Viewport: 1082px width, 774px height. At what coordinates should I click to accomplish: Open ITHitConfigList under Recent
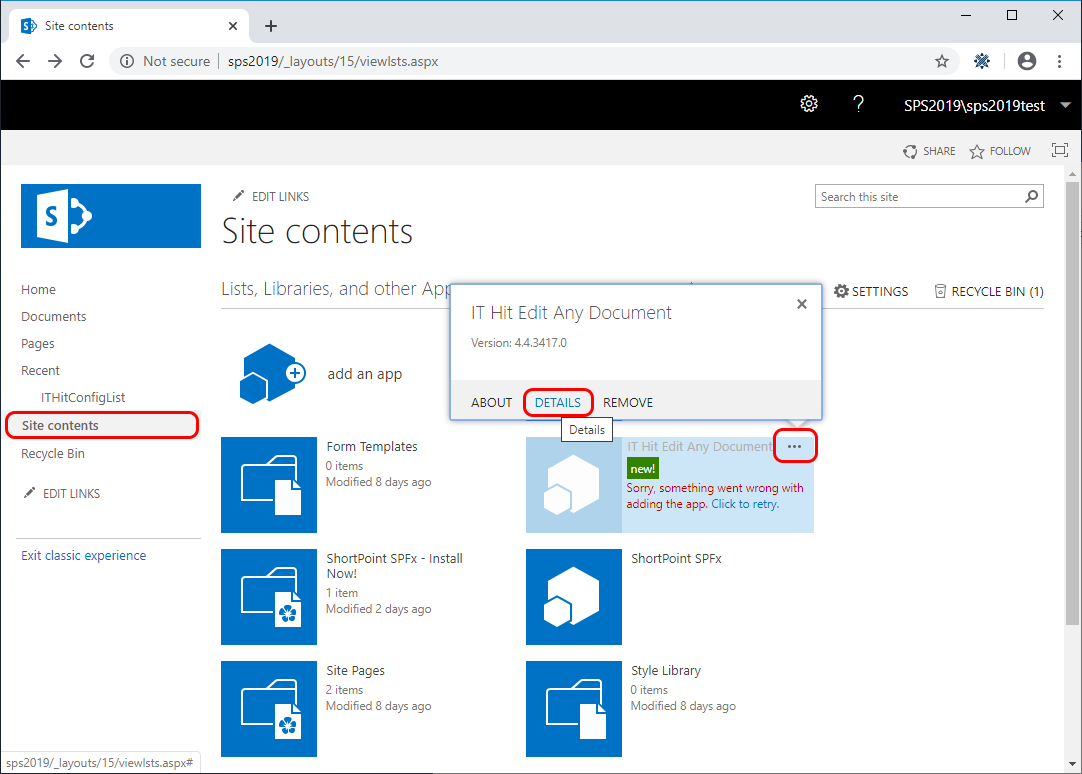[83, 397]
